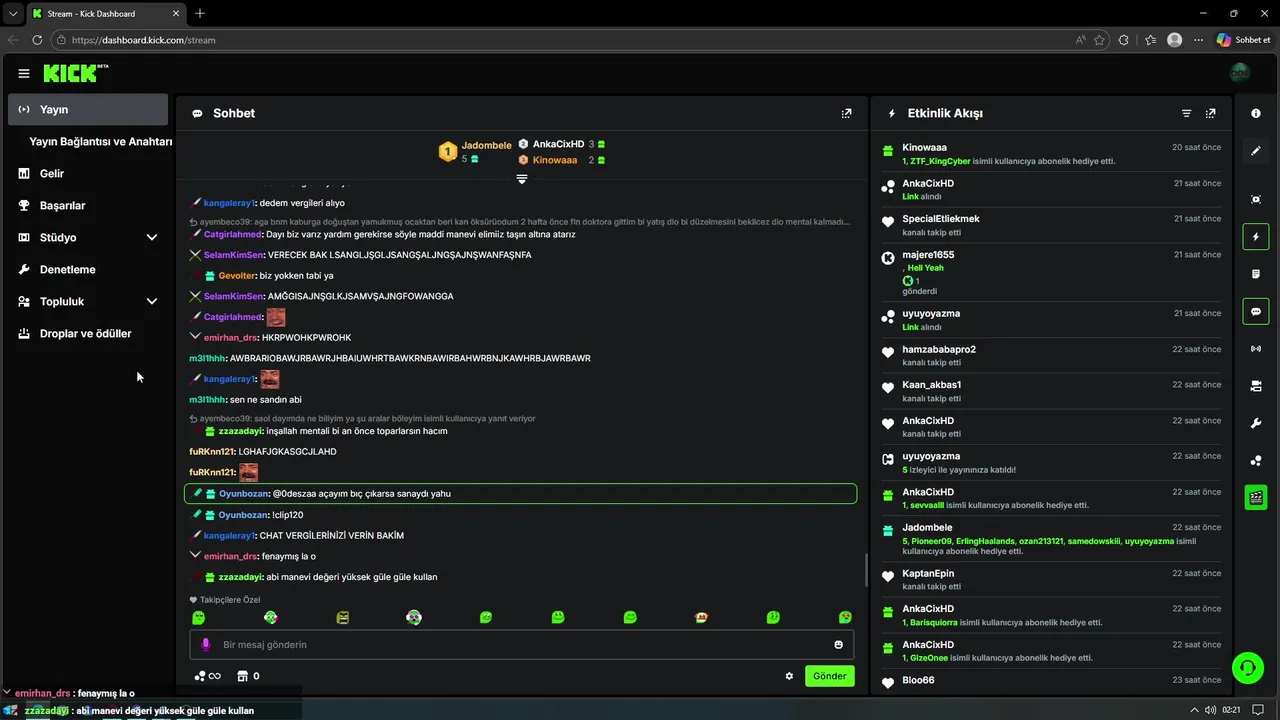
Task: Click the chat panel vertical scrollbar
Action: tap(865, 571)
